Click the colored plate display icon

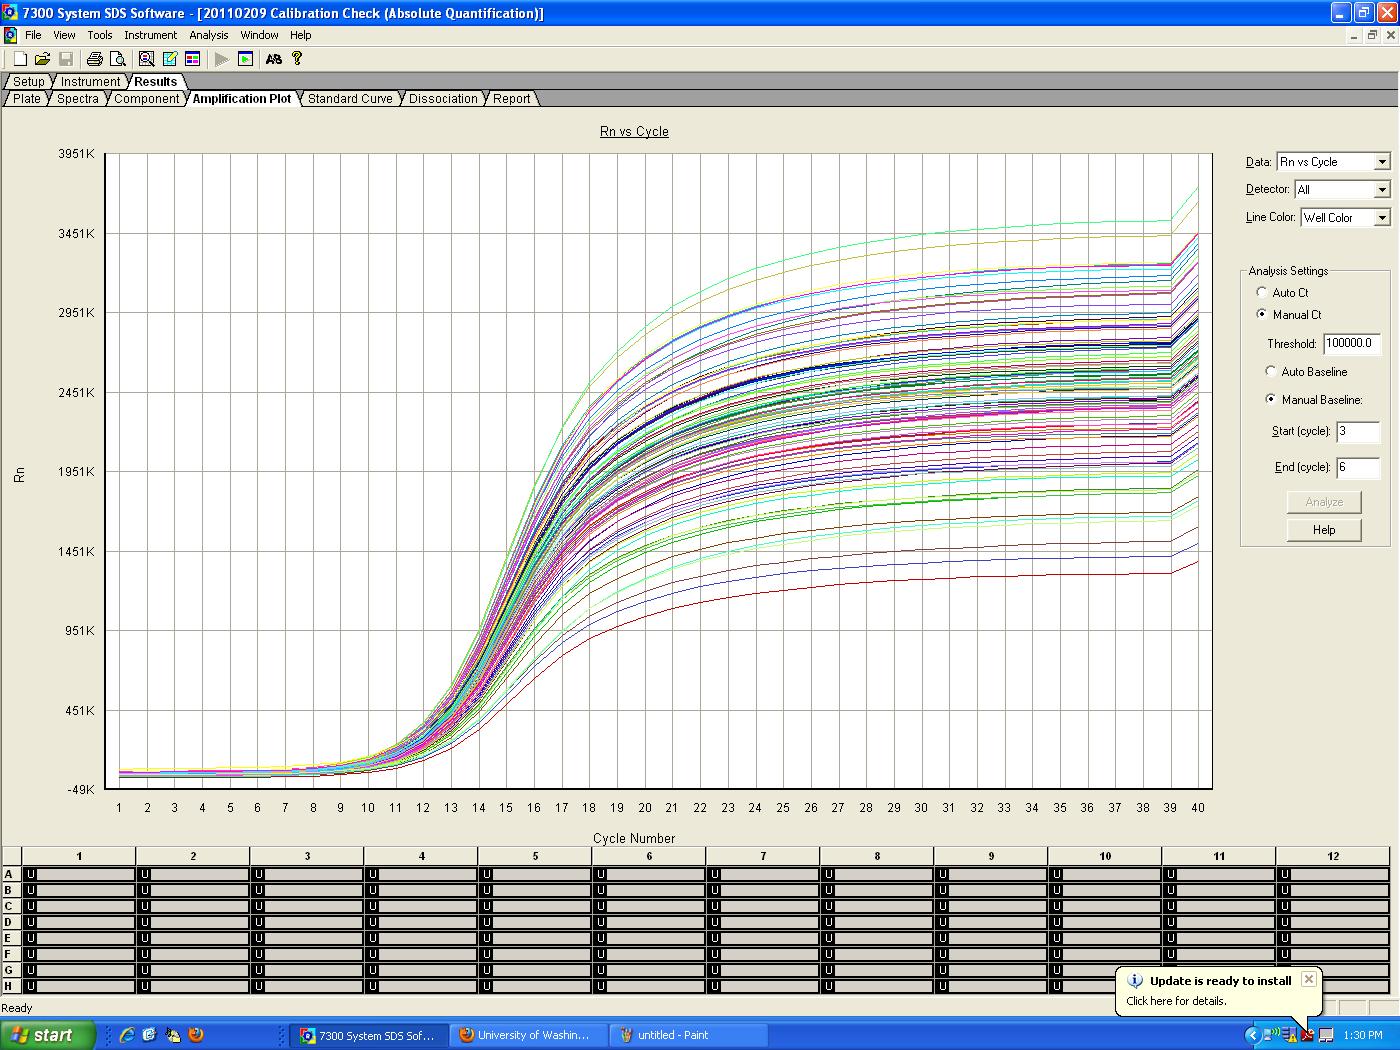click(x=193, y=59)
